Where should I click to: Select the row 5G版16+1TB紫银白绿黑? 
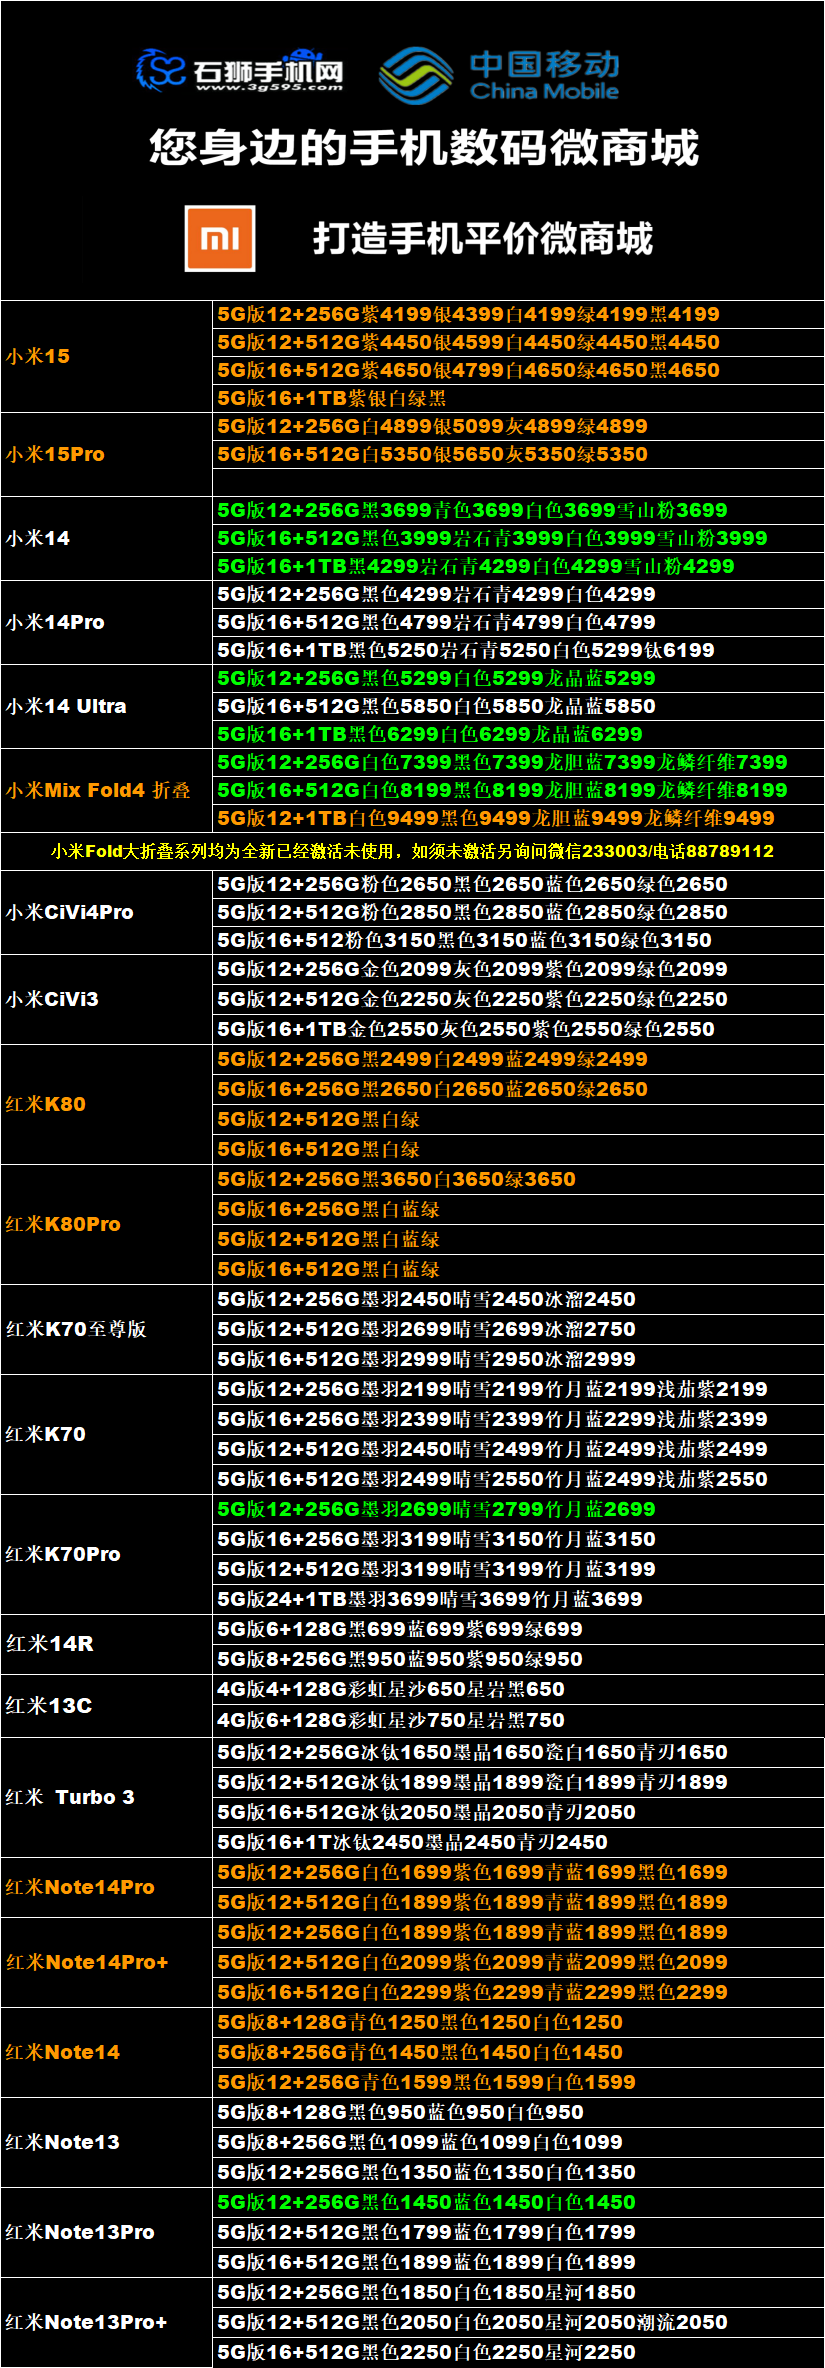point(518,398)
